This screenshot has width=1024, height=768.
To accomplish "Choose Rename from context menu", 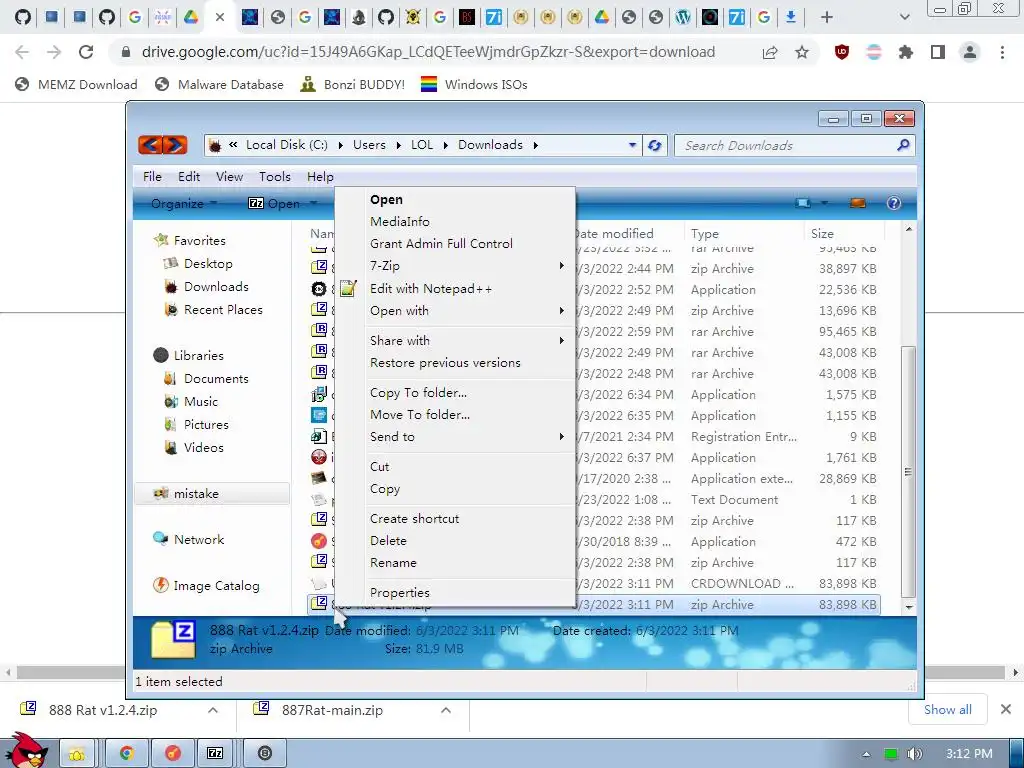I will click(393, 563).
